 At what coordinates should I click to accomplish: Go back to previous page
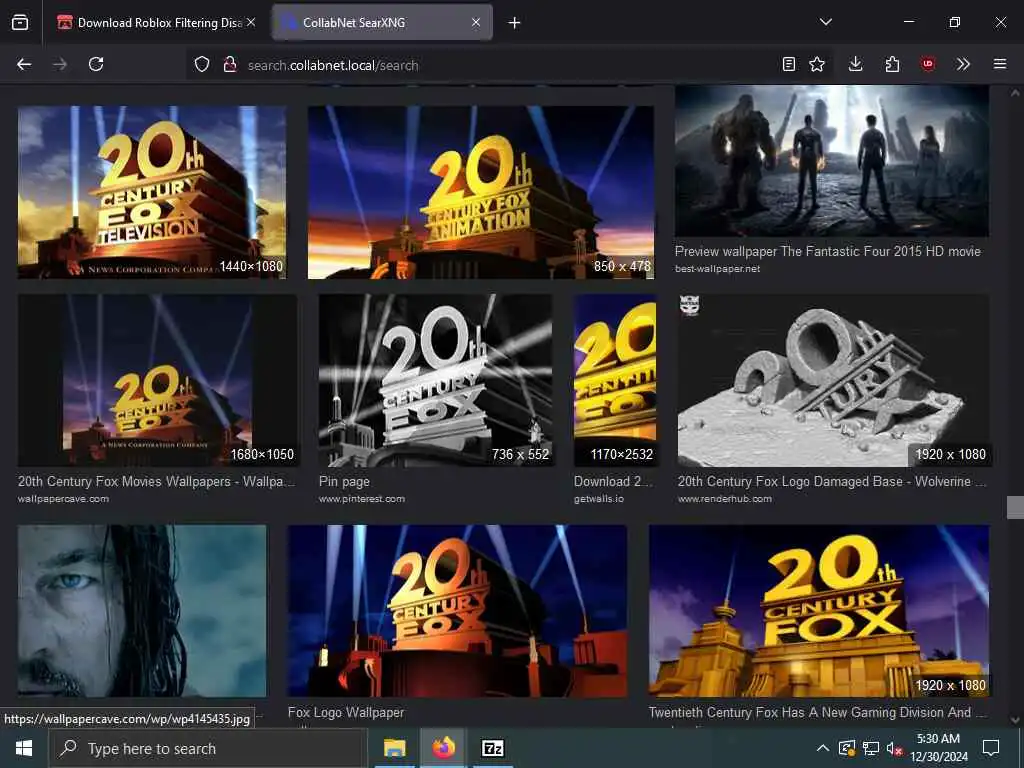[24, 65]
